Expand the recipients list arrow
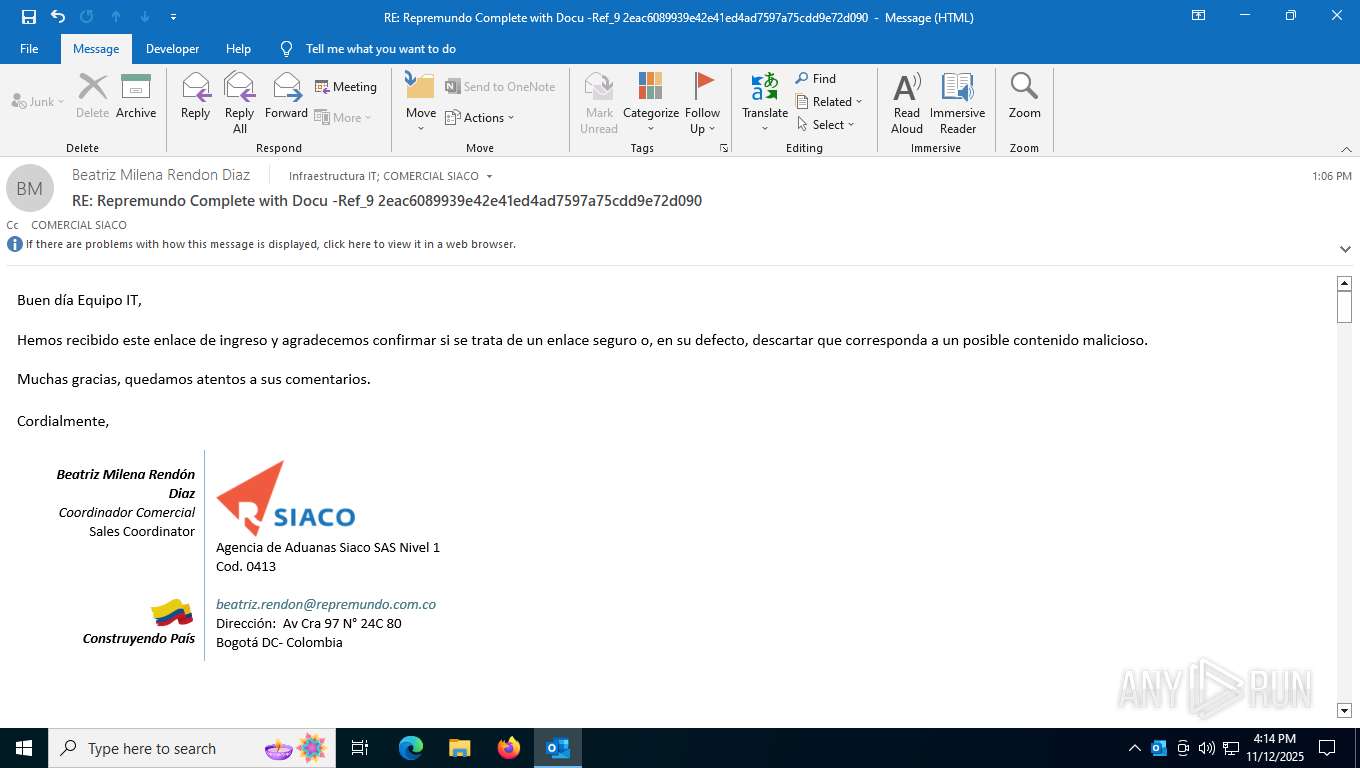Screen dimensions: 1360x768 489,176
